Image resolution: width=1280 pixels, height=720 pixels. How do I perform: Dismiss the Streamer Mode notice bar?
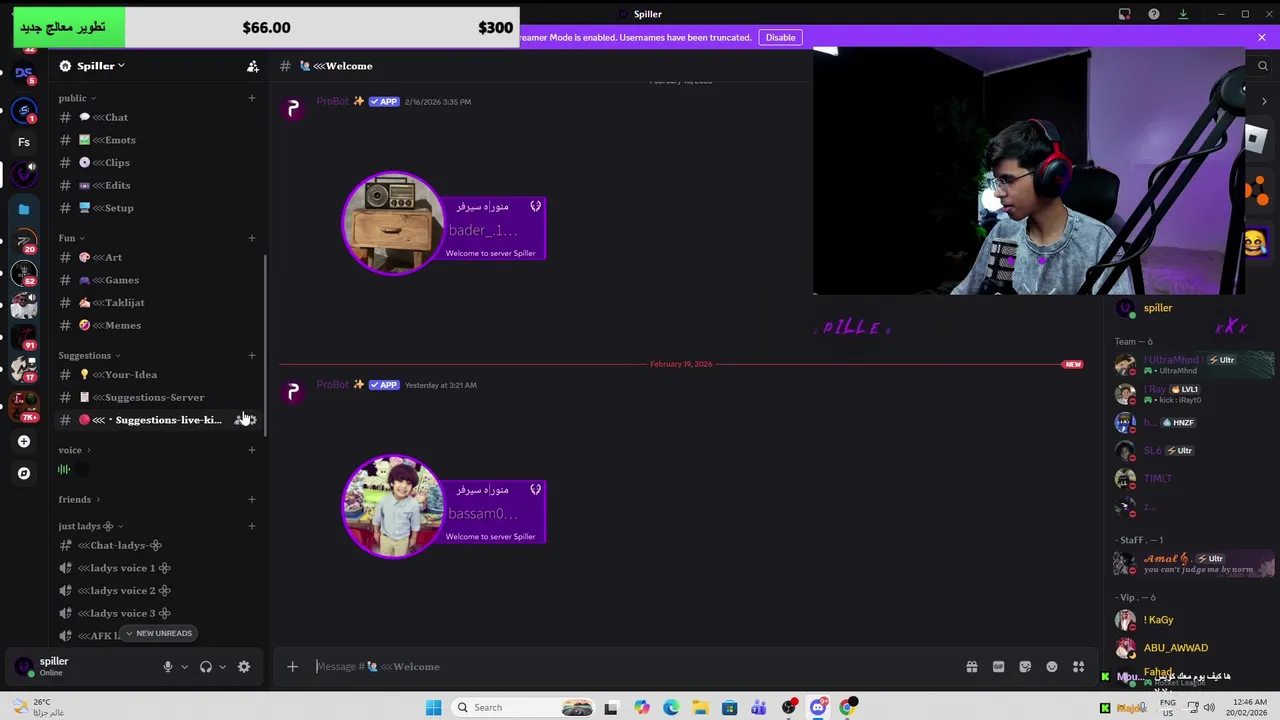[x=1262, y=37]
